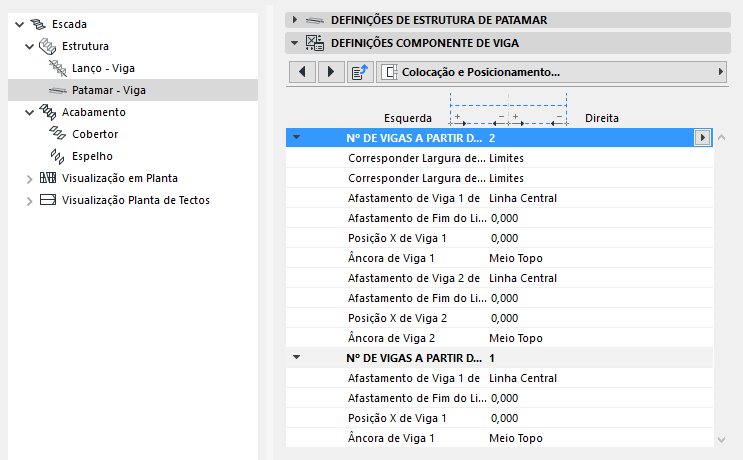Viewport: 743px width, 460px height.
Task: Collapse Definições Componente de Viga panel
Action: point(295,43)
